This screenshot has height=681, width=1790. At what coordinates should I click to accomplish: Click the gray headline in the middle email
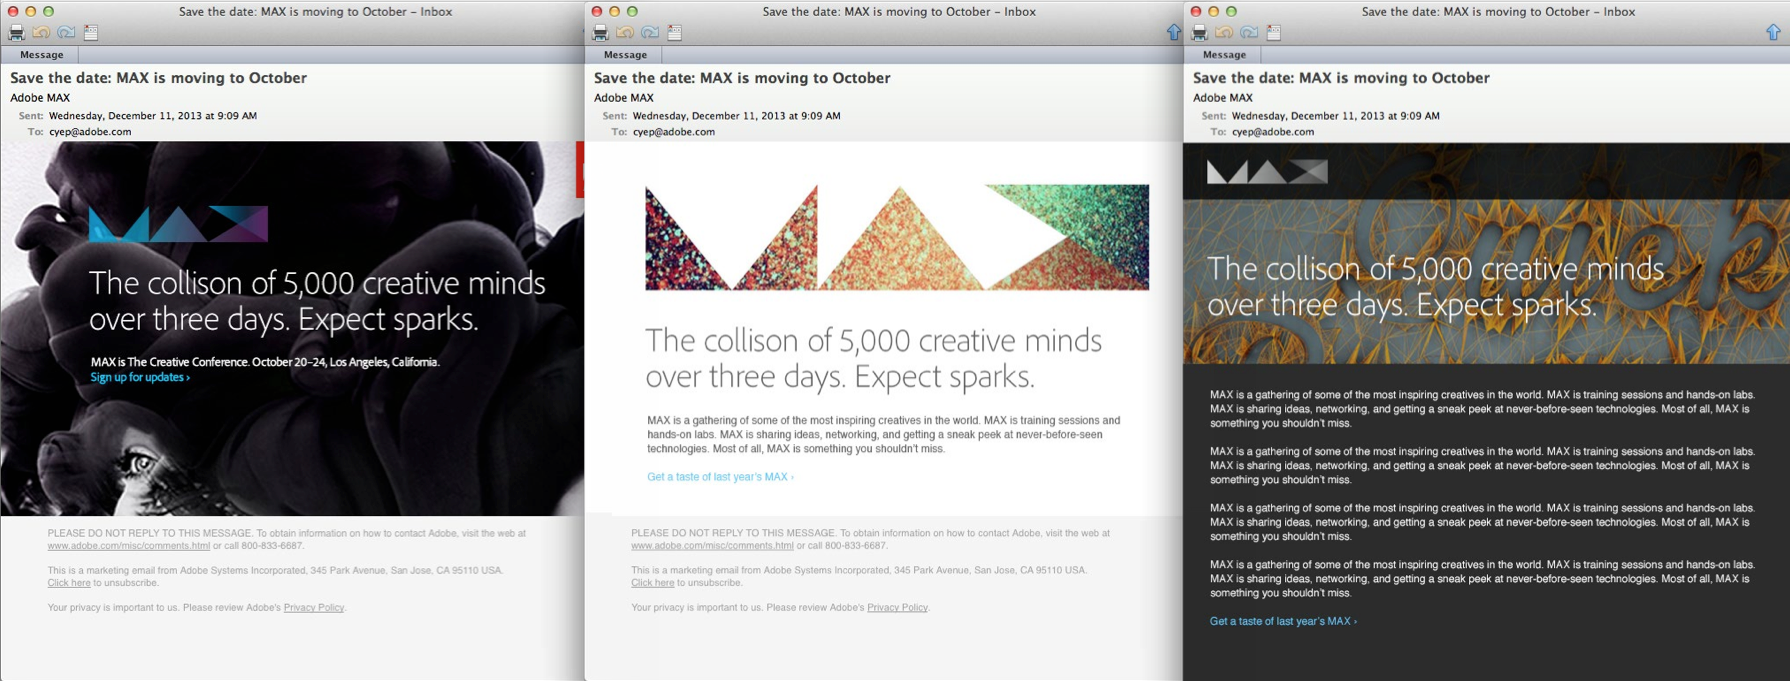pyautogui.click(x=874, y=358)
